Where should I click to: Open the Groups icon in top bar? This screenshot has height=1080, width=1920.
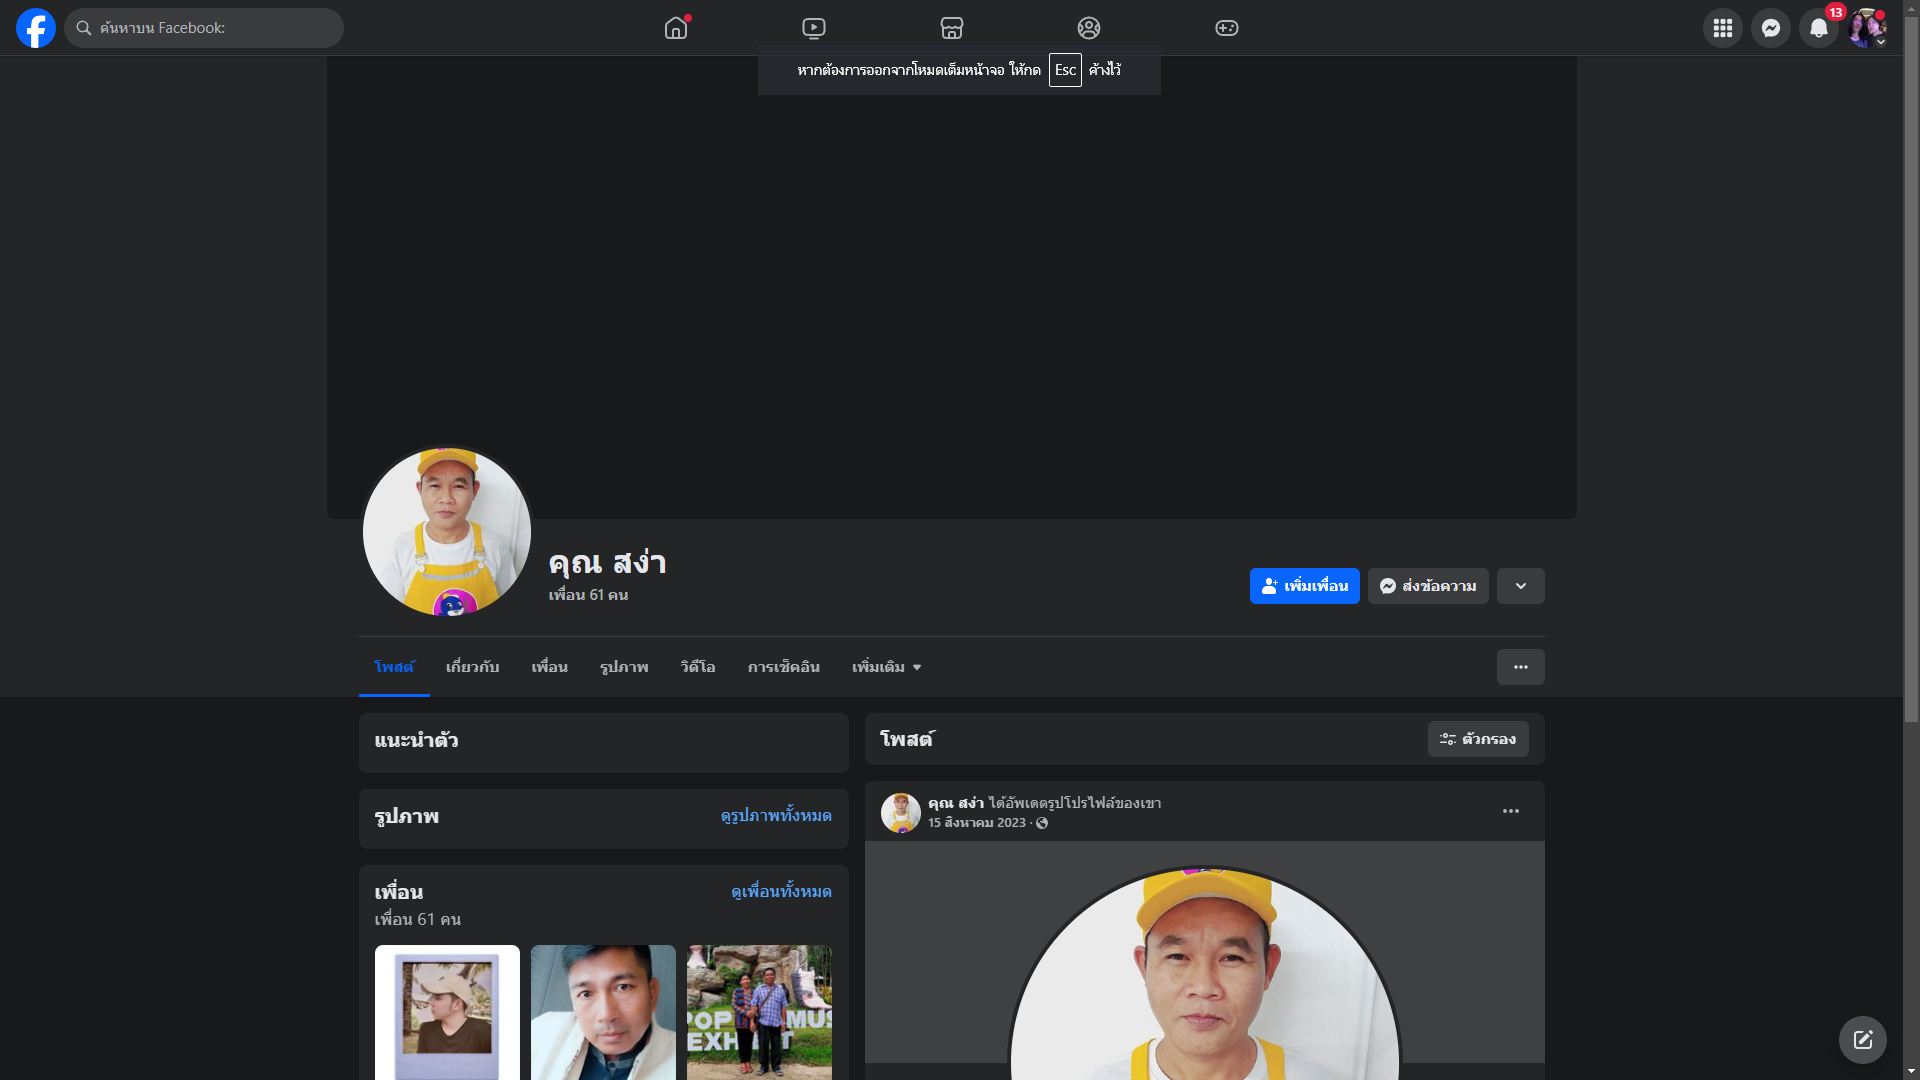tap(1089, 28)
